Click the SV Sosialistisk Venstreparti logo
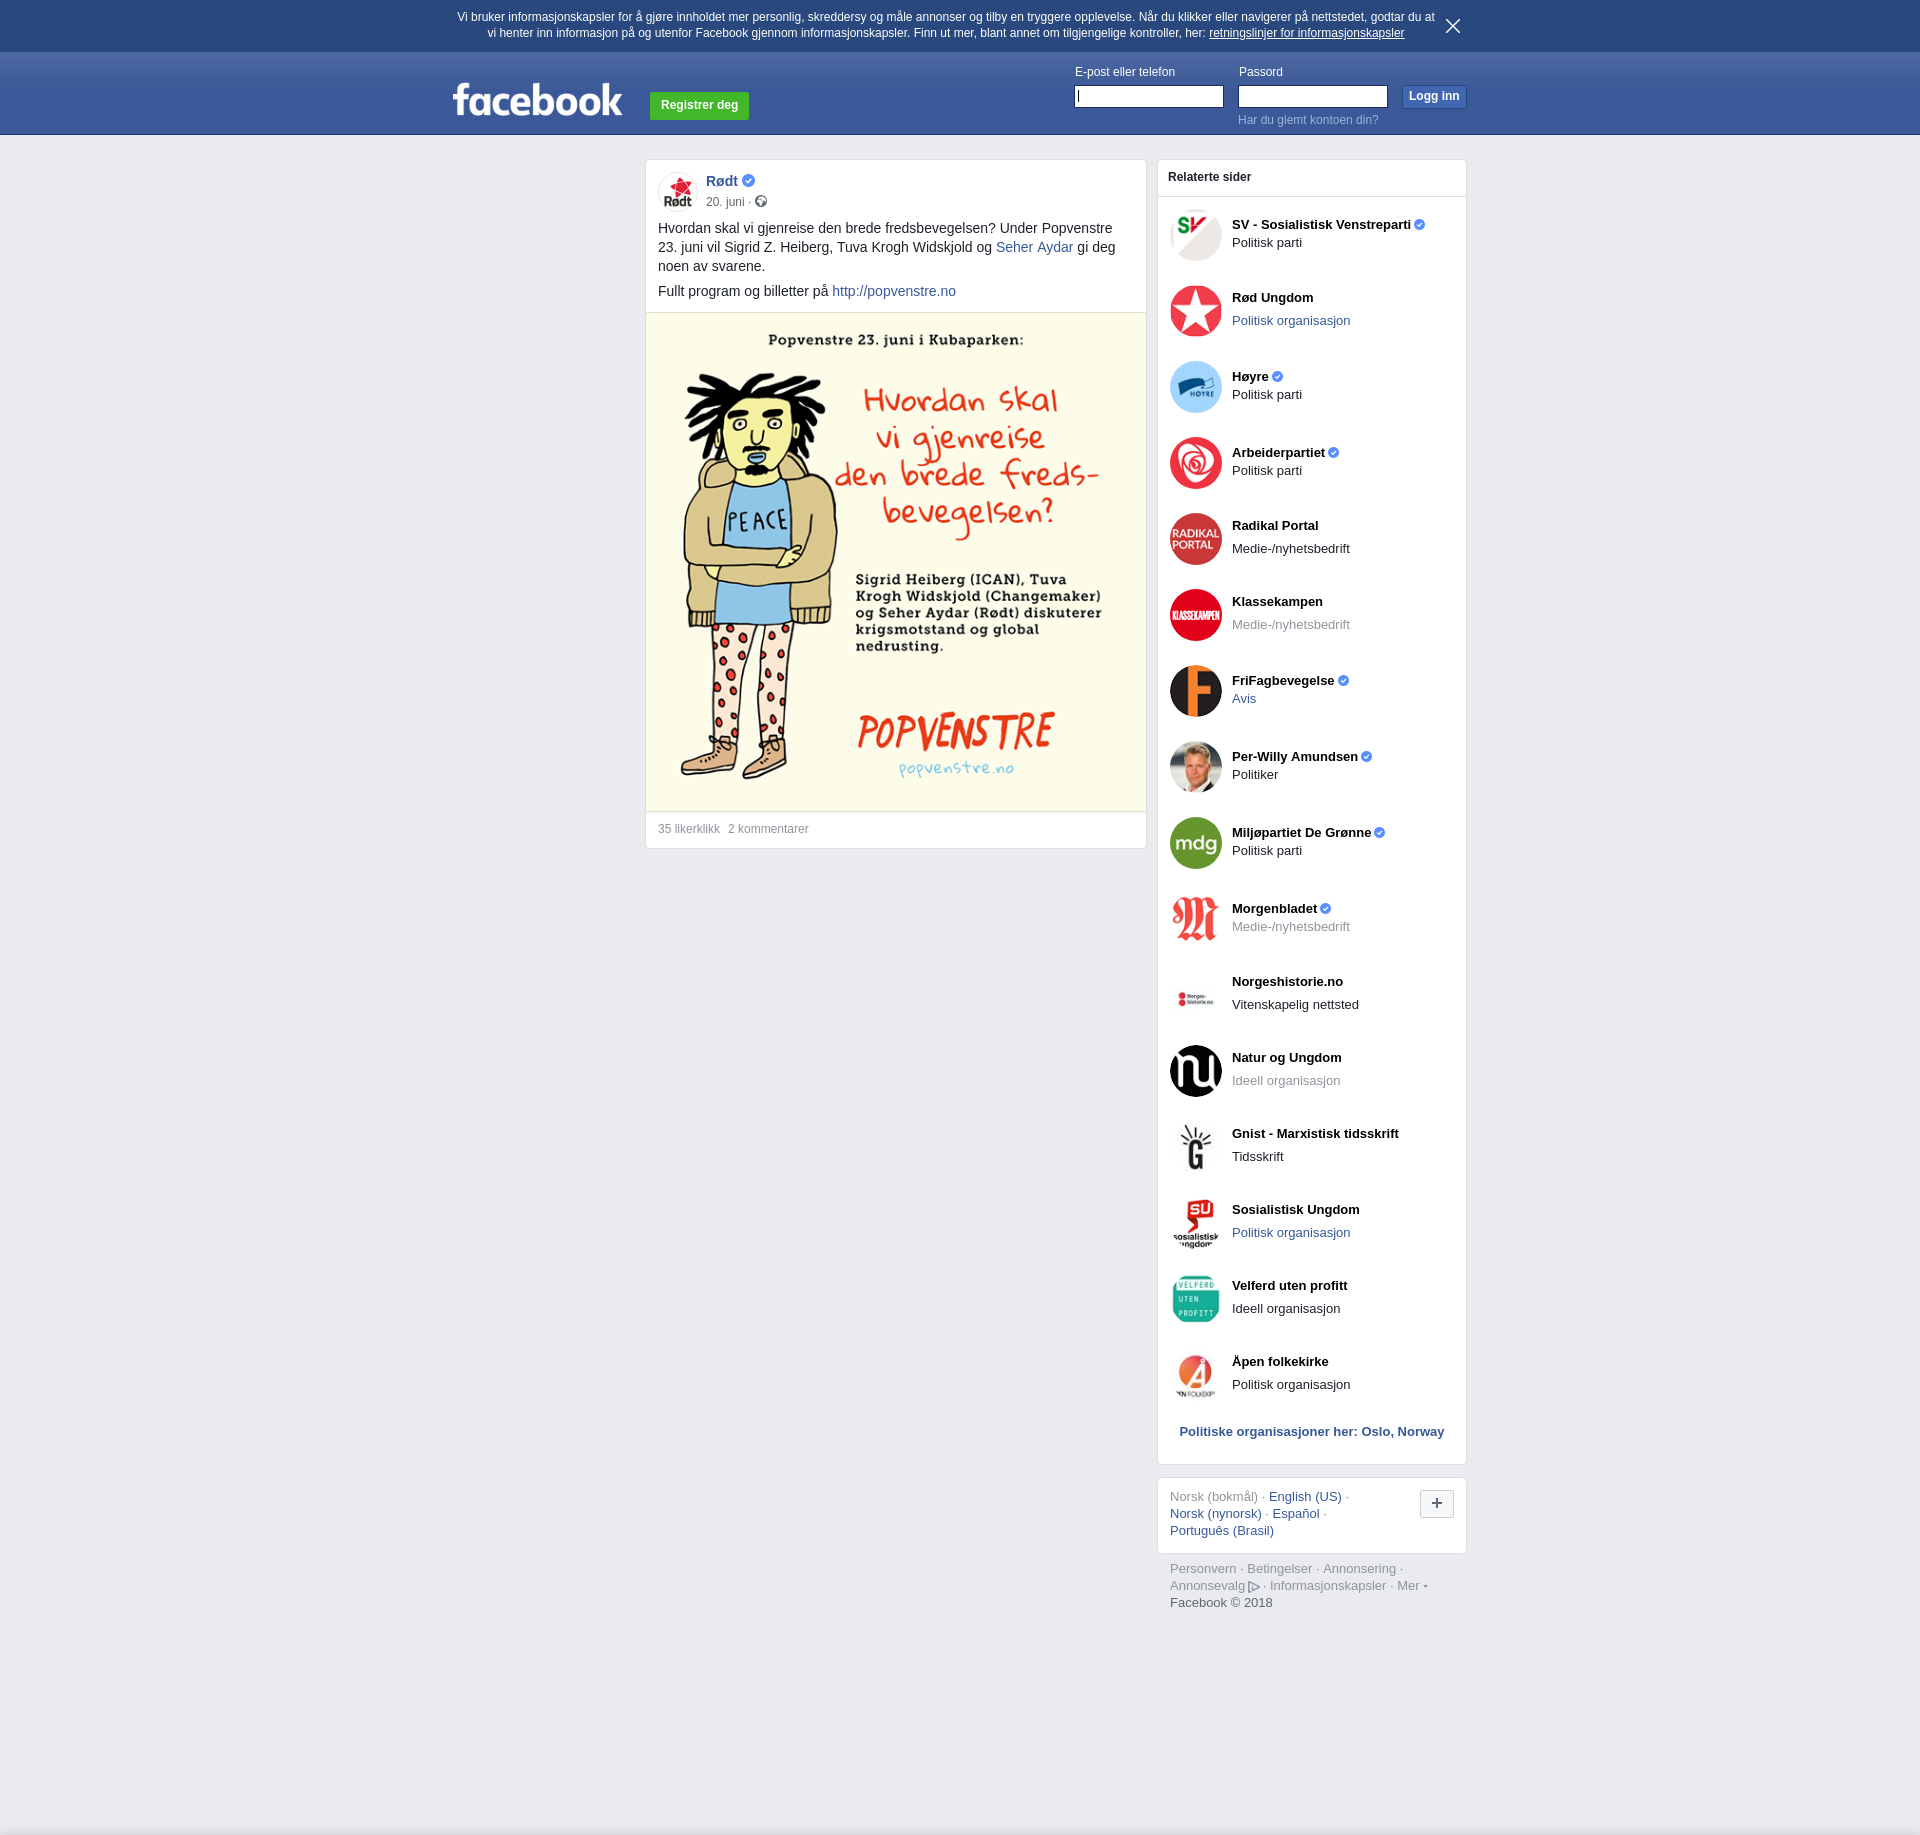The width and height of the screenshot is (1920, 1835). tap(1196, 235)
